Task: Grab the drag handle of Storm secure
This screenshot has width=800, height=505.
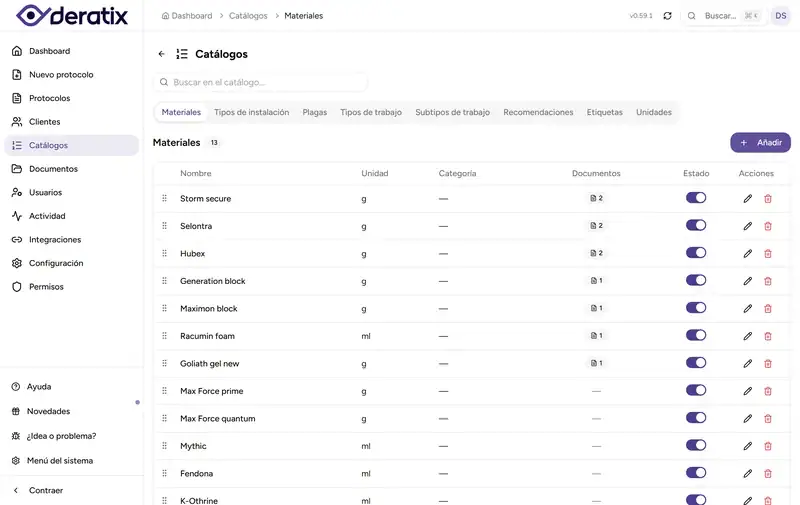Action: click(x=164, y=198)
